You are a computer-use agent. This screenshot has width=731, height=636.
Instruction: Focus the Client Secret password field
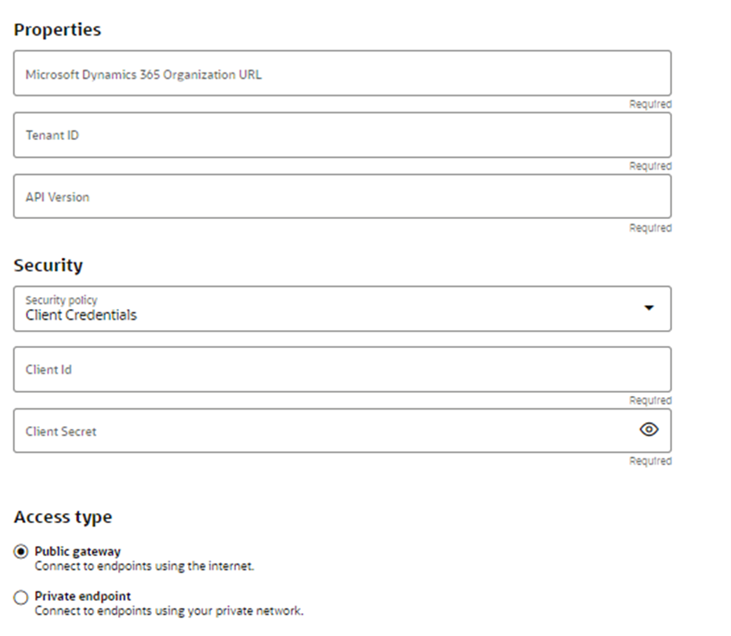[x=320, y=431]
